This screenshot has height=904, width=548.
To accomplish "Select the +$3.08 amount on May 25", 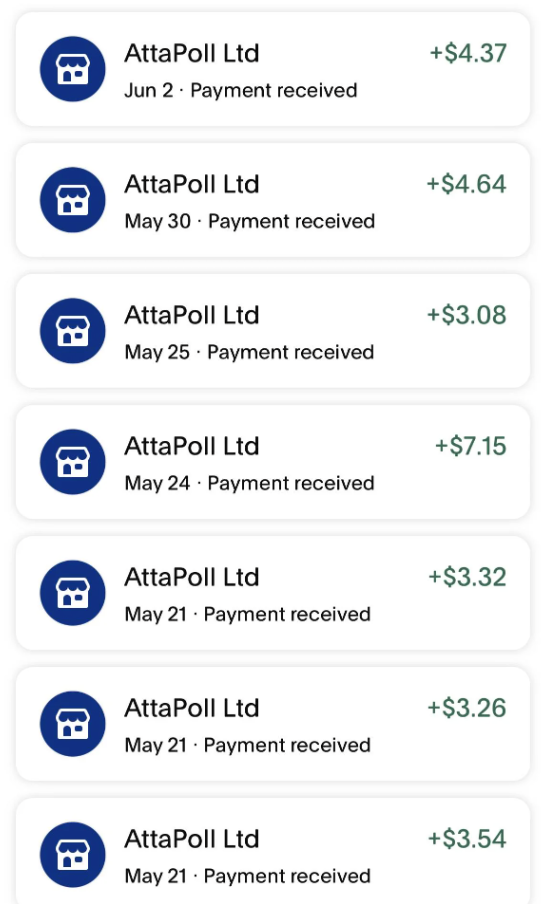I will tap(466, 315).
